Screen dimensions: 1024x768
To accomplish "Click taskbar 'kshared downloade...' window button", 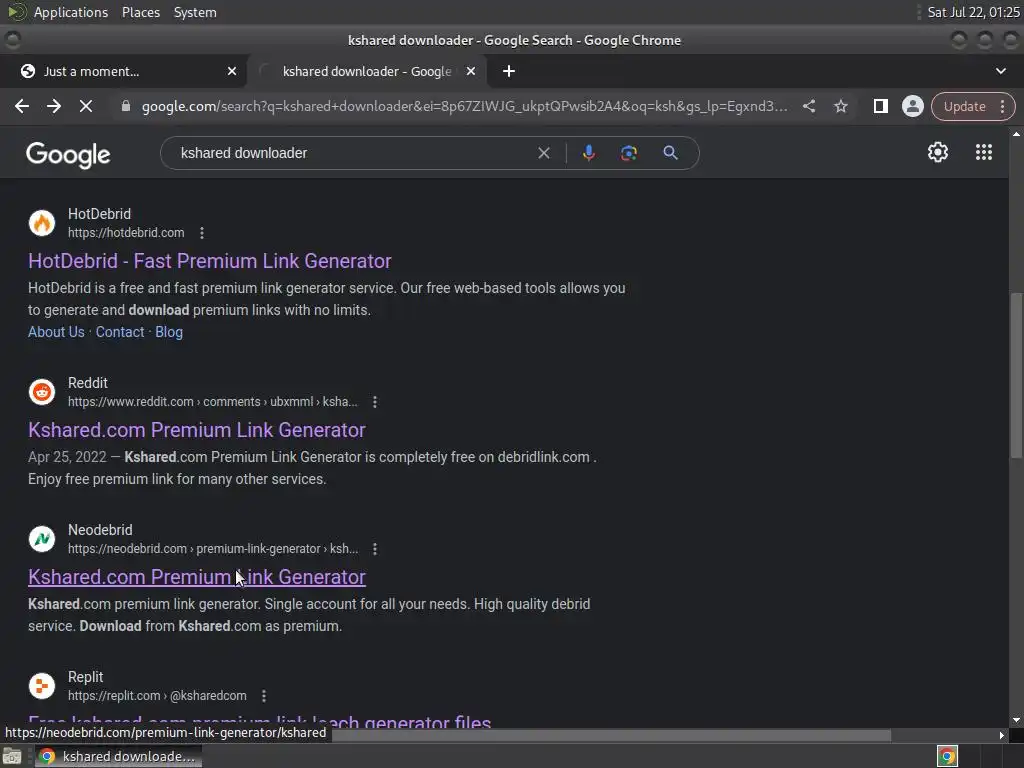I will pyautogui.click(x=118, y=756).
